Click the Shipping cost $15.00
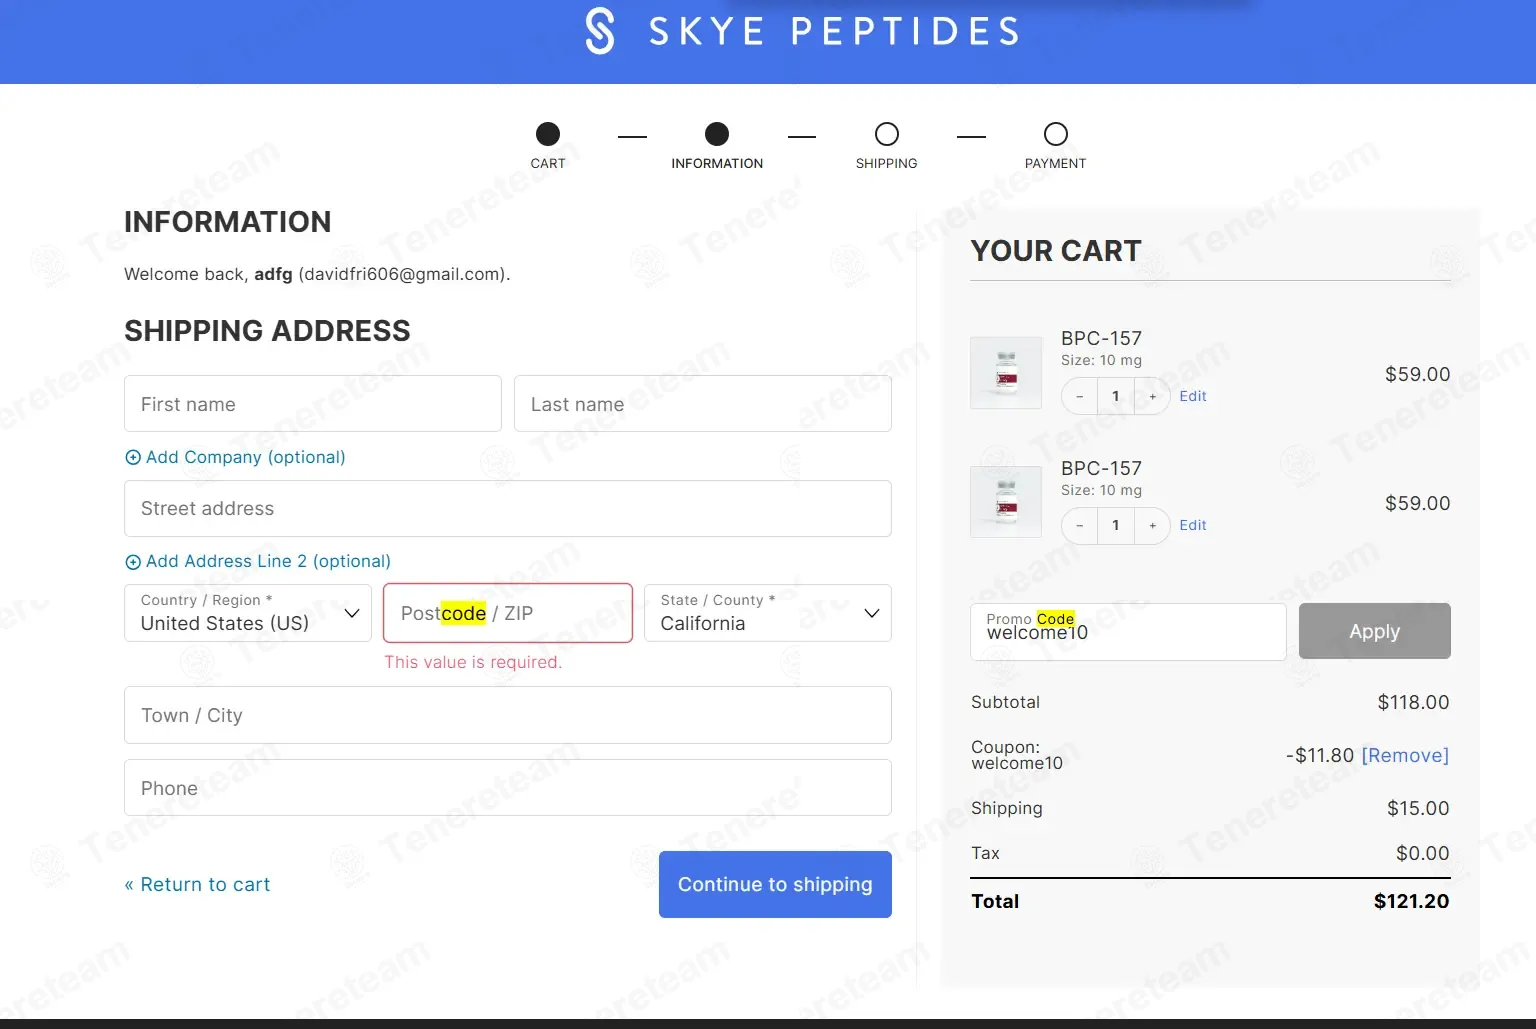This screenshot has height=1029, width=1536. pos(1418,808)
